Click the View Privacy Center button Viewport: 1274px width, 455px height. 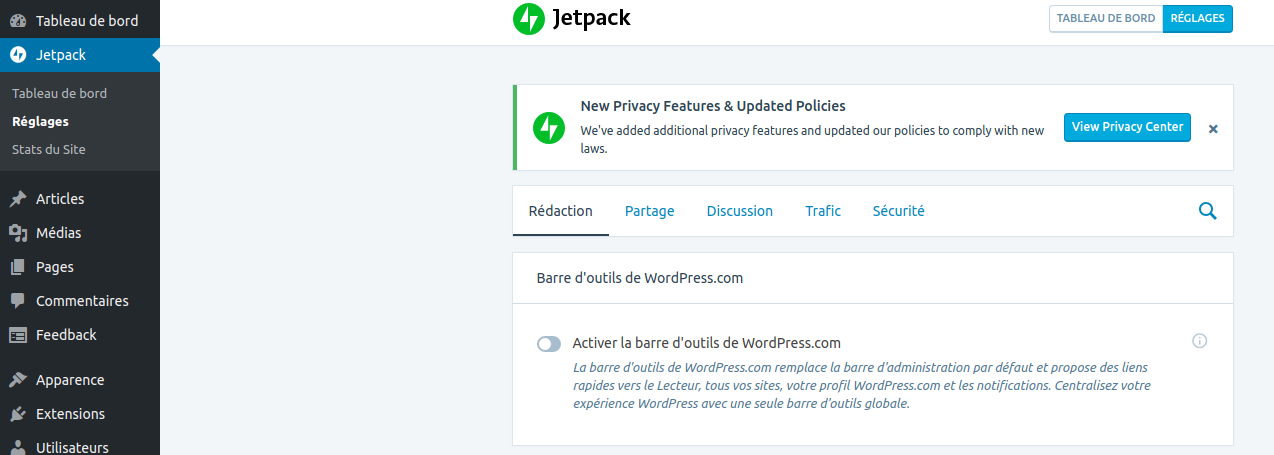click(1127, 127)
